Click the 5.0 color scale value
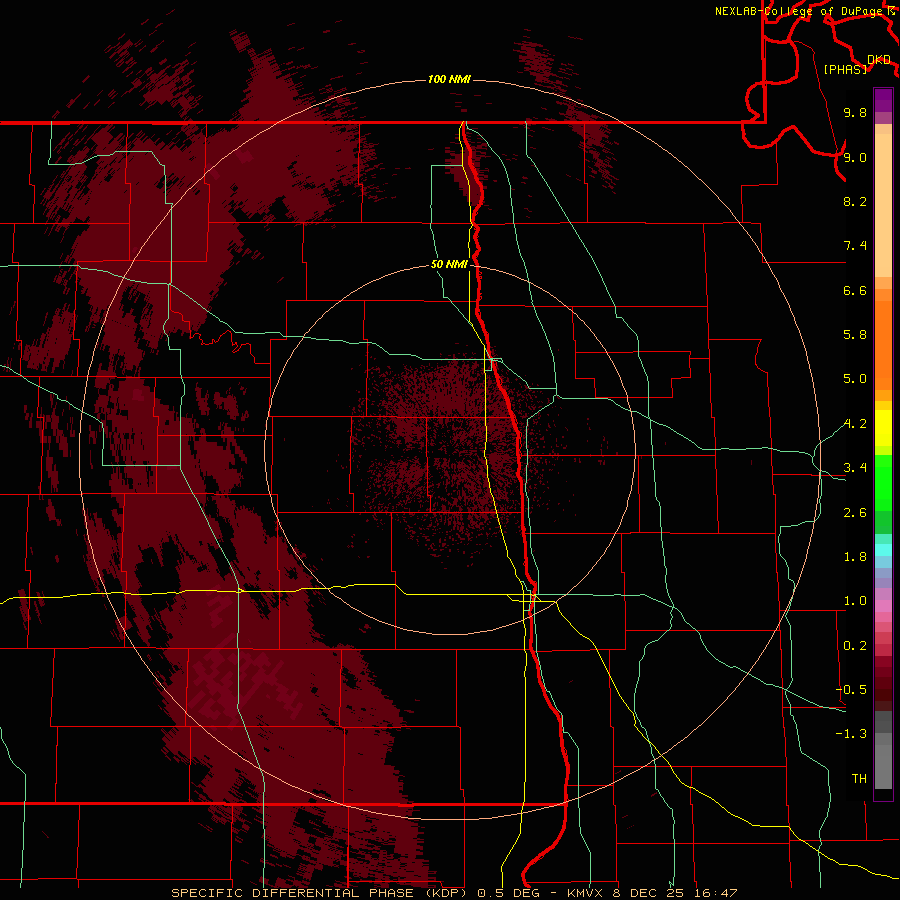Screen dimensions: 900x900 (x=855, y=379)
